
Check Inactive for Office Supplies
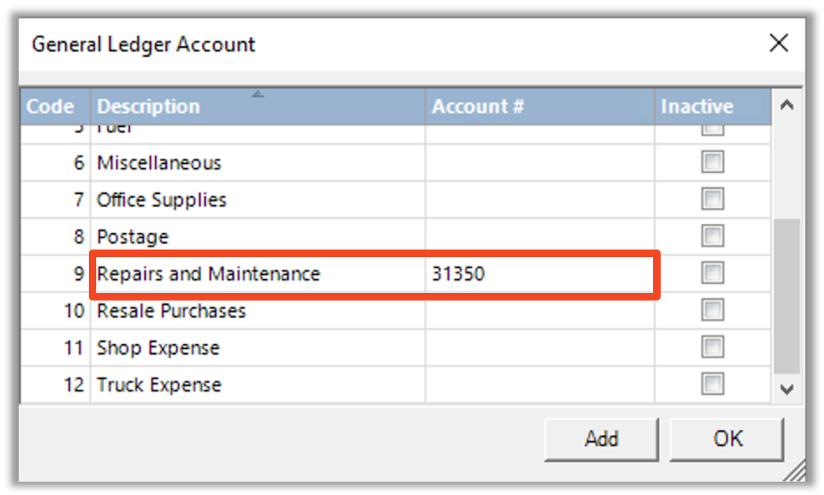coord(713,199)
